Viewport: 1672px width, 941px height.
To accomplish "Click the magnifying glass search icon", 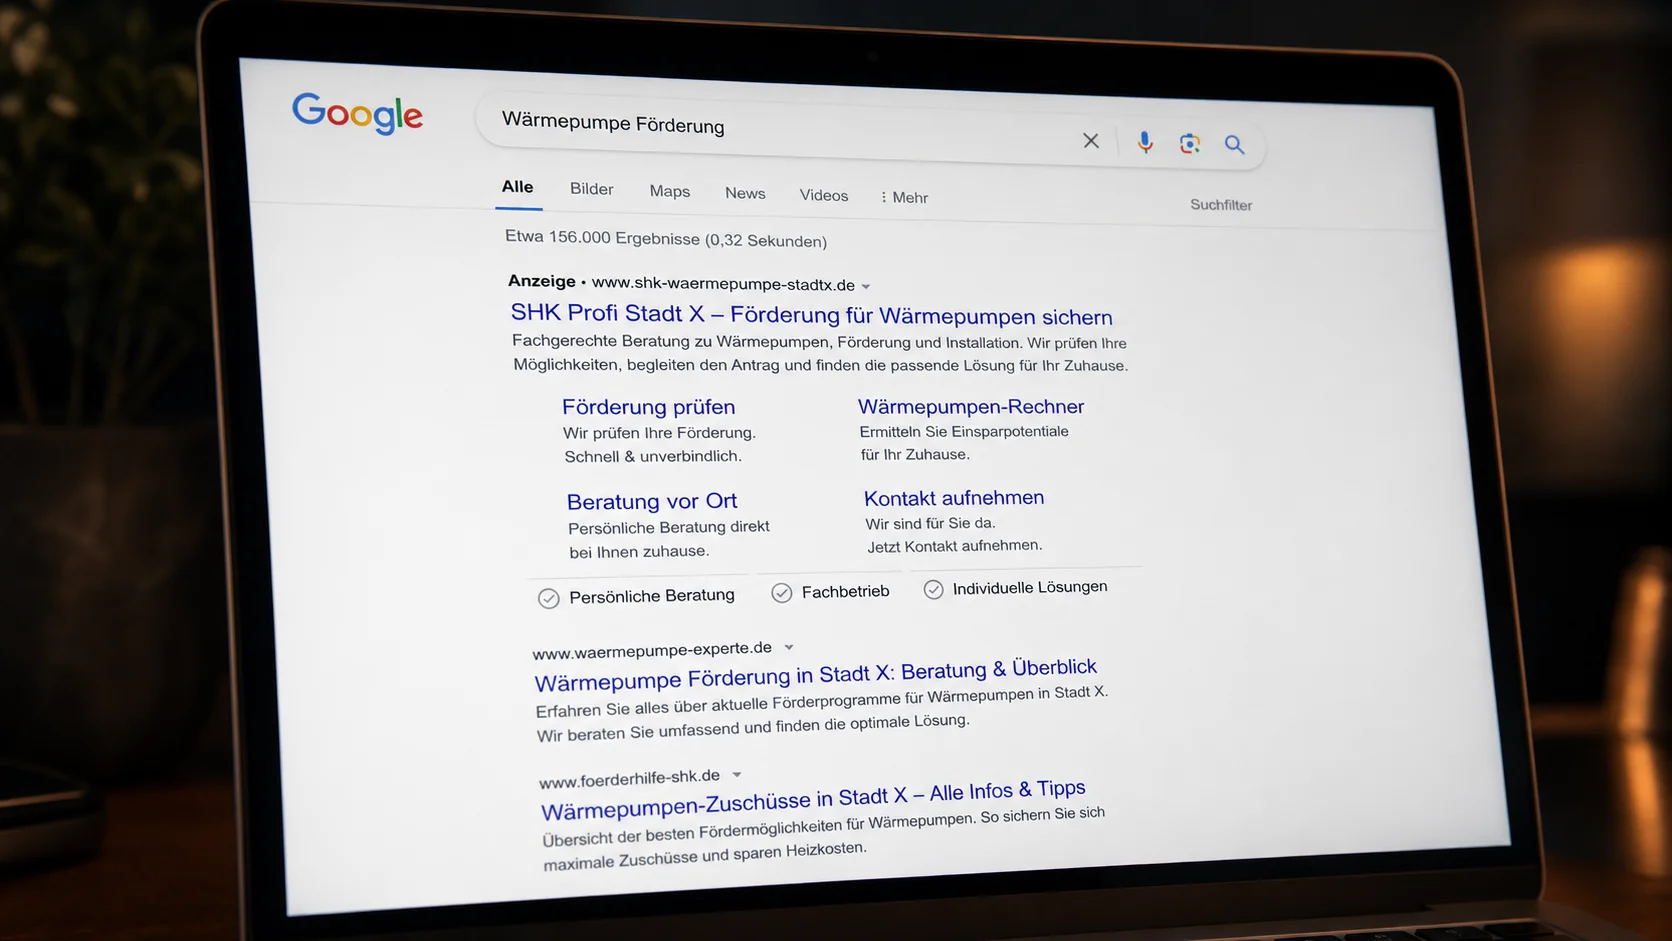I will [x=1234, y=145].
